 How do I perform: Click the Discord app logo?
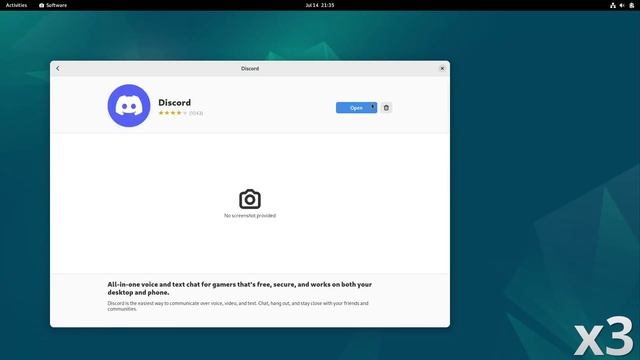[x=129, y=106]
